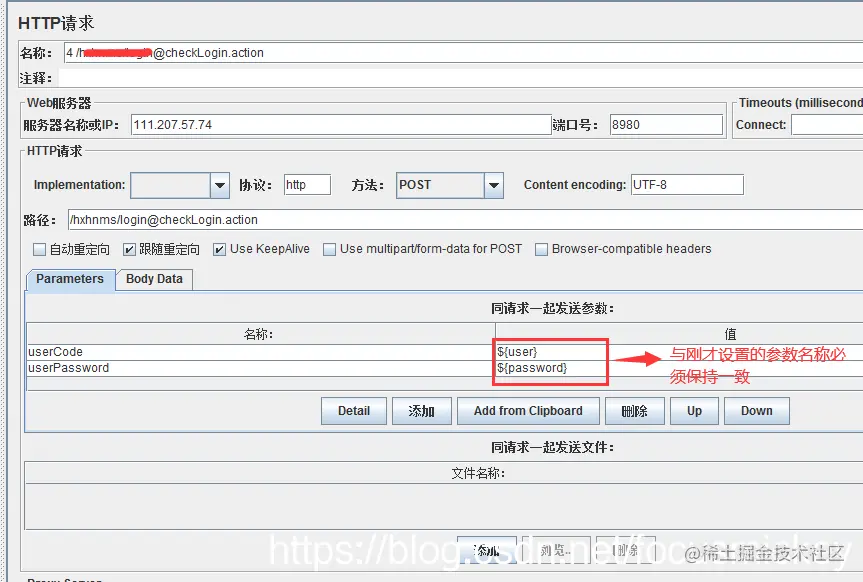The width and height of the screenshot is (863, 582).
Task: Enable Use multipart/form-data for POST
Action: tap(329, 249)
